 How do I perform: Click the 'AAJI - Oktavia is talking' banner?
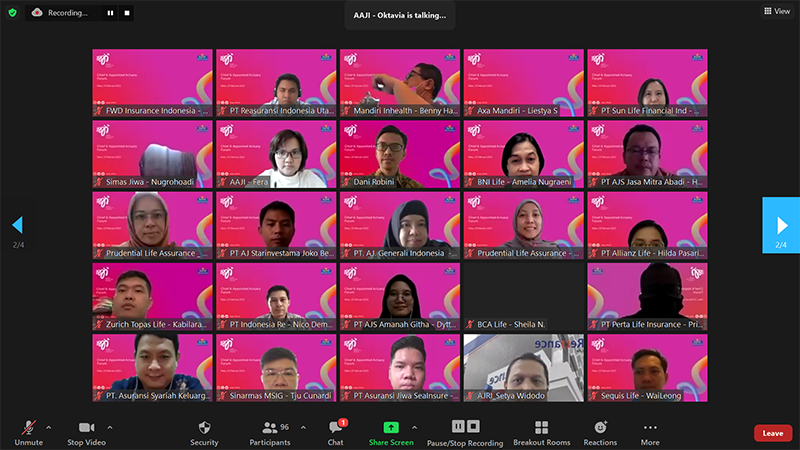(x=399, y=15)
